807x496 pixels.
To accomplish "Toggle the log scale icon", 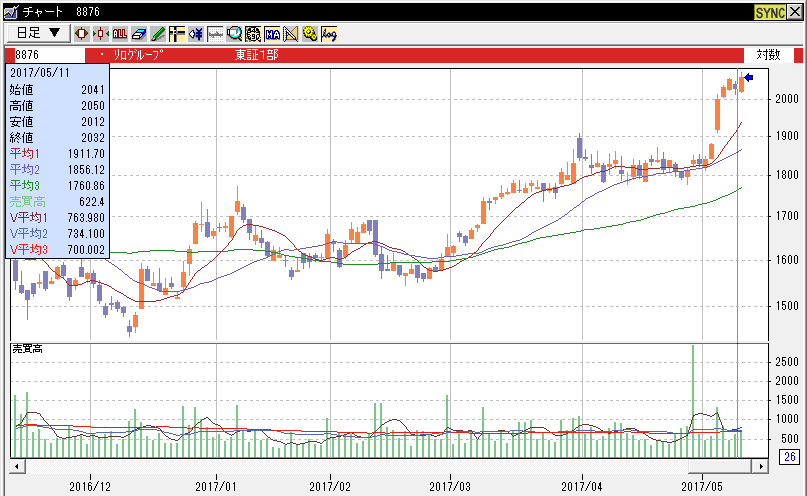I will coord(329,33).
